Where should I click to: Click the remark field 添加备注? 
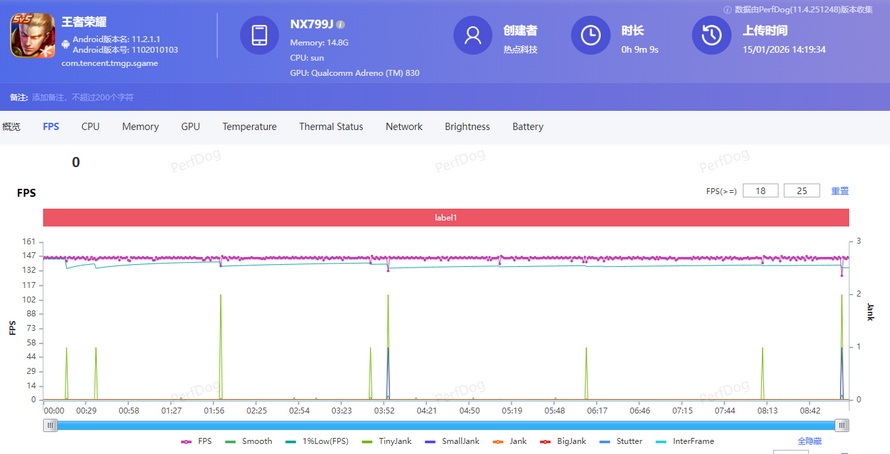click(x=83, y=98)
